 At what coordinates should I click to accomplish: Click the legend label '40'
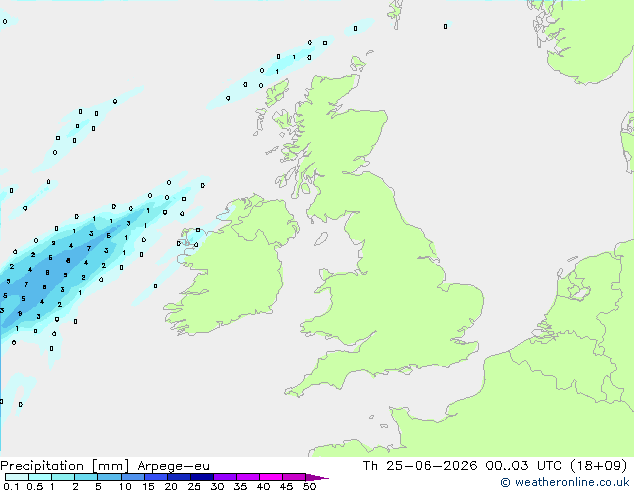263,486
